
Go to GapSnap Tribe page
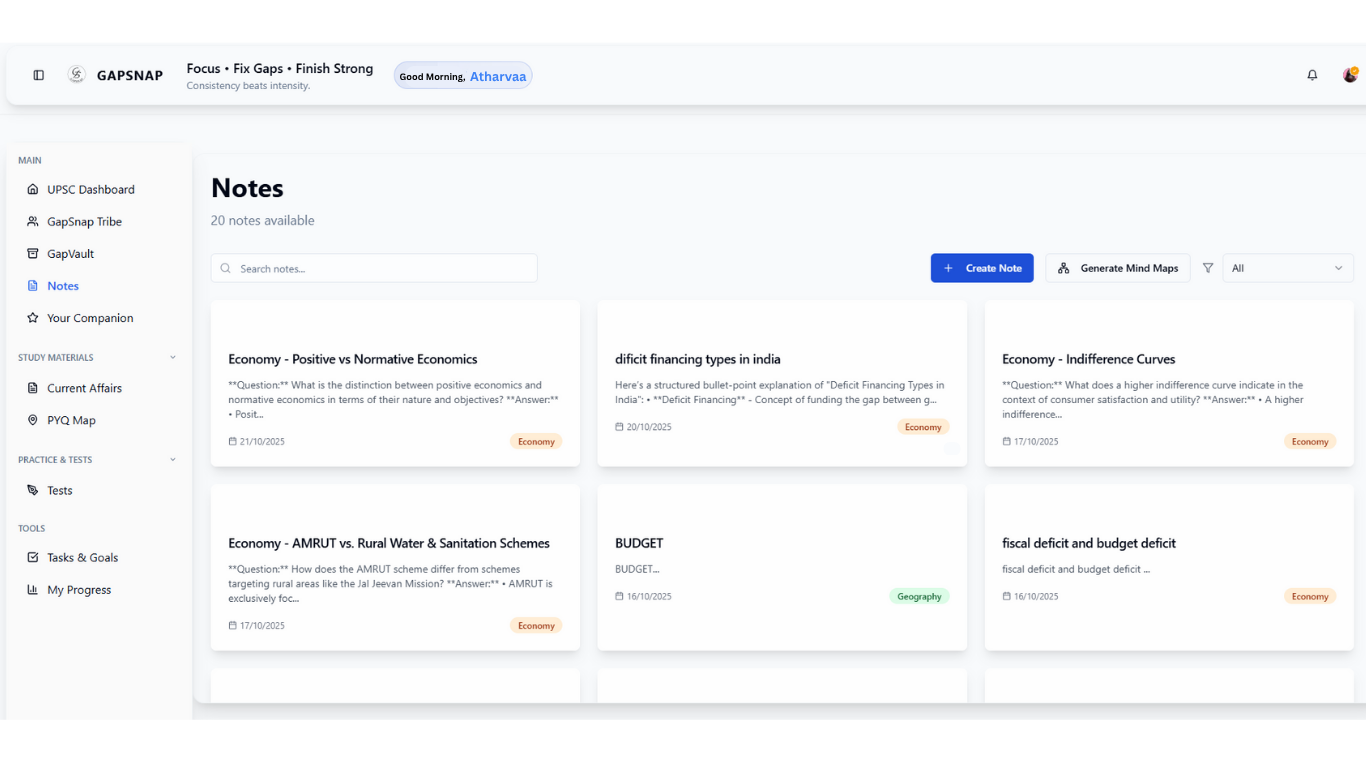(x=84, y=222)
